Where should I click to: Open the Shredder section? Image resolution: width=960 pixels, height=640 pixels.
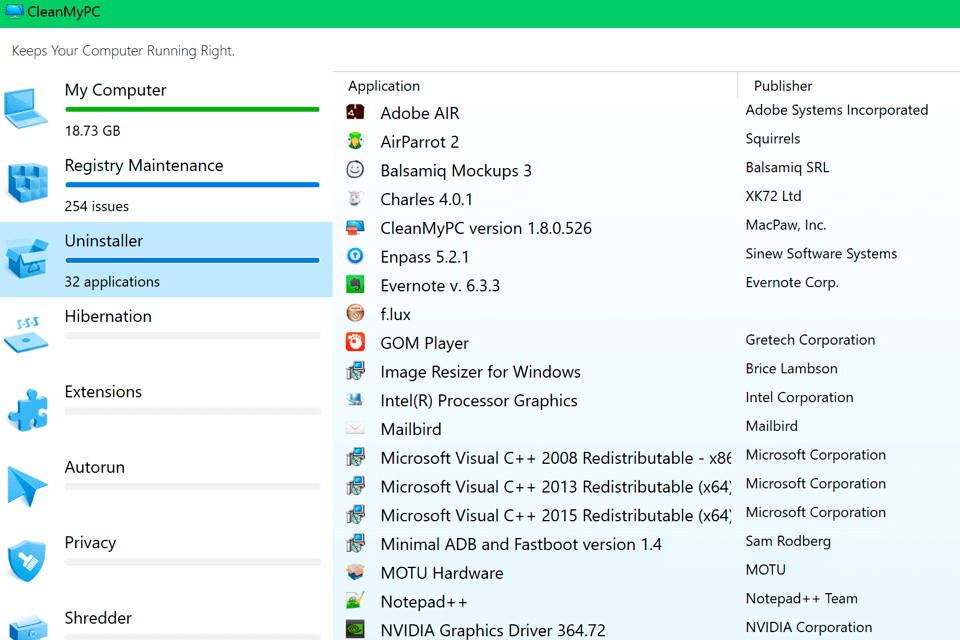[166, 620]
